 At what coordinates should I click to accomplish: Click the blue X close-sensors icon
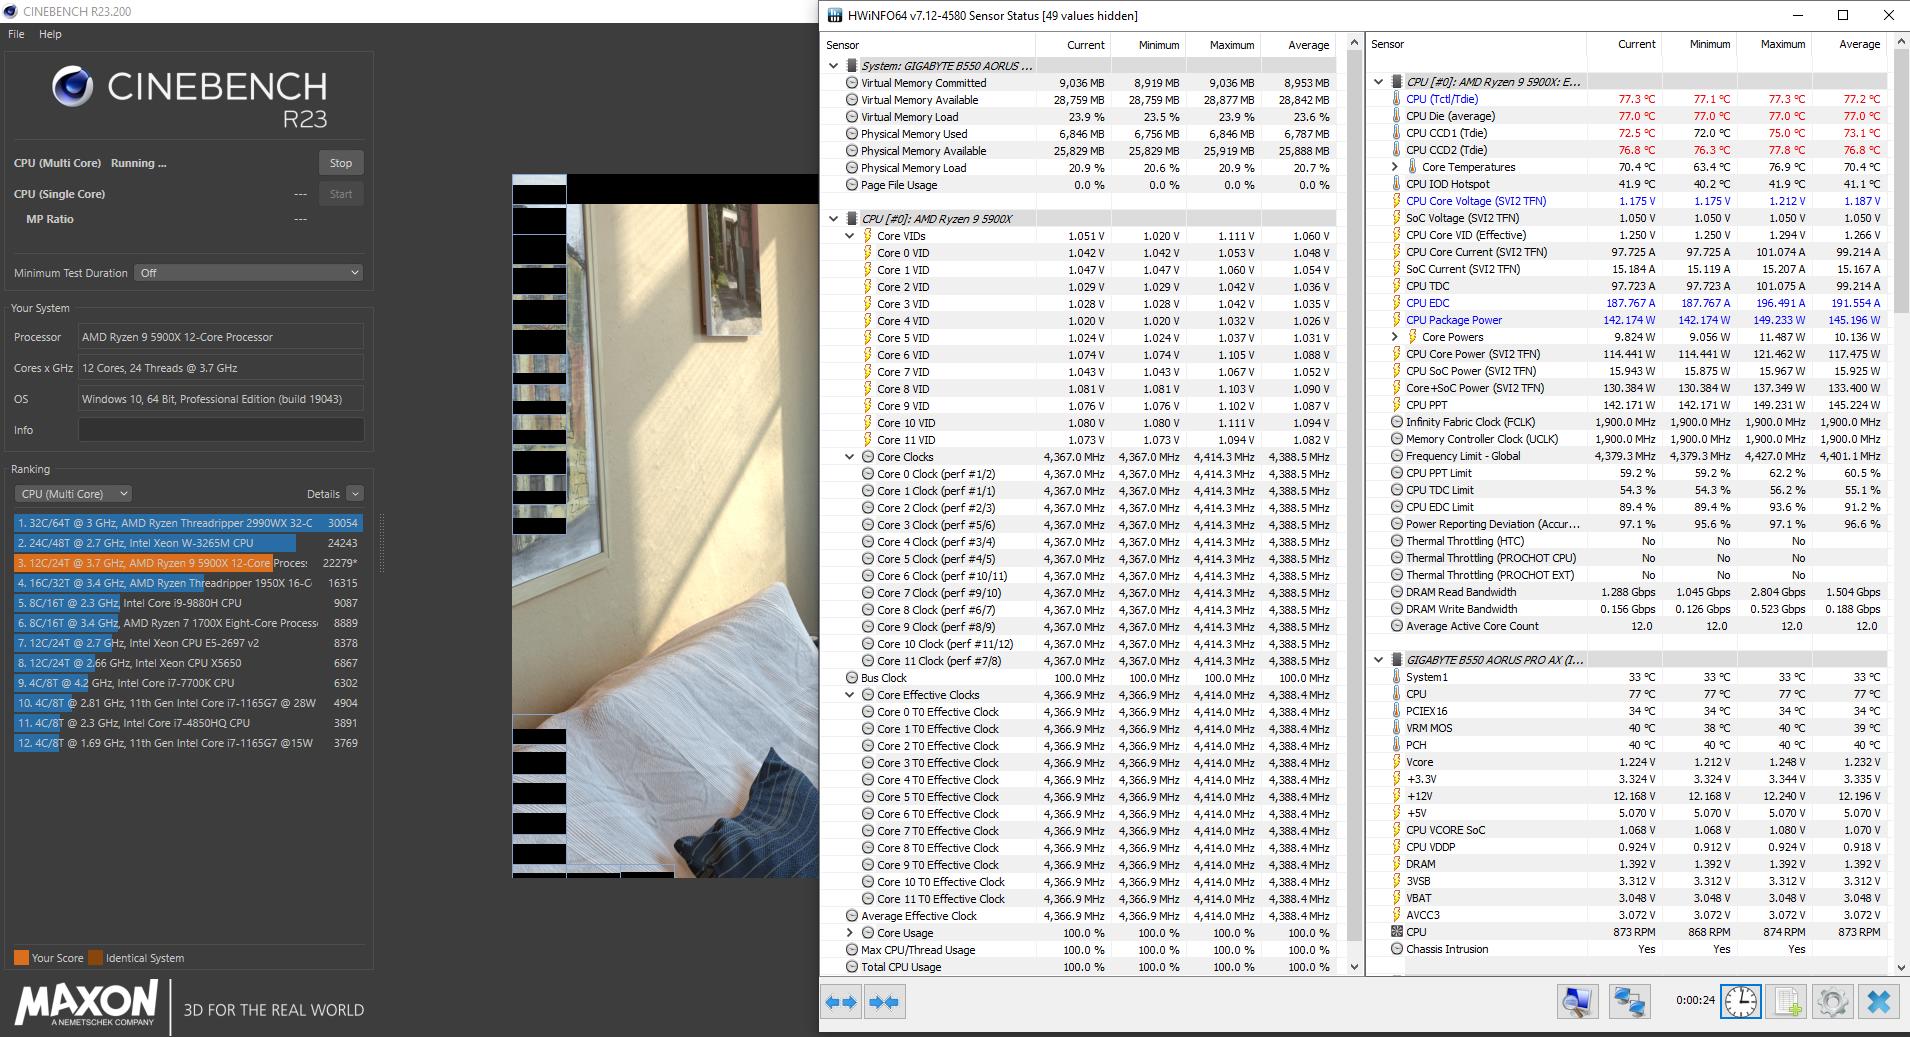pos(1879,1001)
